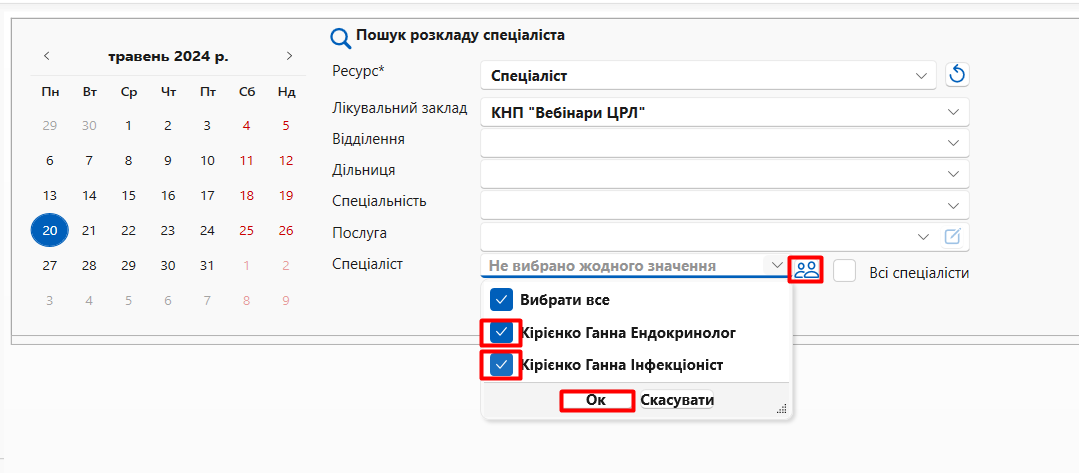The height and width of the screenshot is (473, 1079).
Task: Click the popup resize grip corner
Action: click(781, 409)
